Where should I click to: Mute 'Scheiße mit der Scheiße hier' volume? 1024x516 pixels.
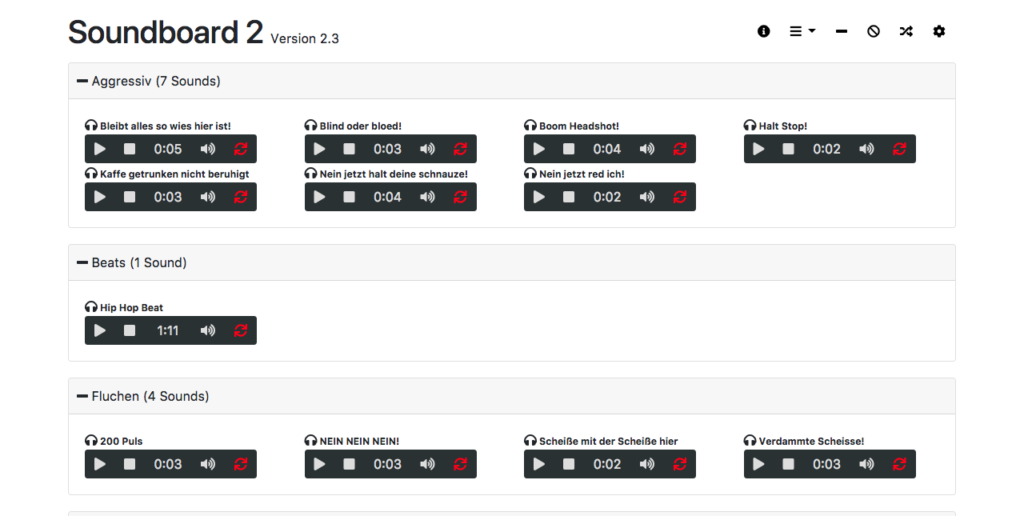[x=647, y=464]
